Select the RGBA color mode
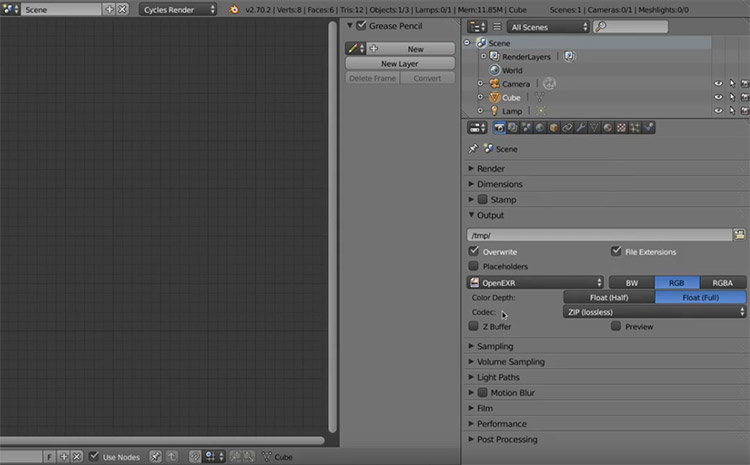This screenshot has width=750, height=465. point(722,283)
